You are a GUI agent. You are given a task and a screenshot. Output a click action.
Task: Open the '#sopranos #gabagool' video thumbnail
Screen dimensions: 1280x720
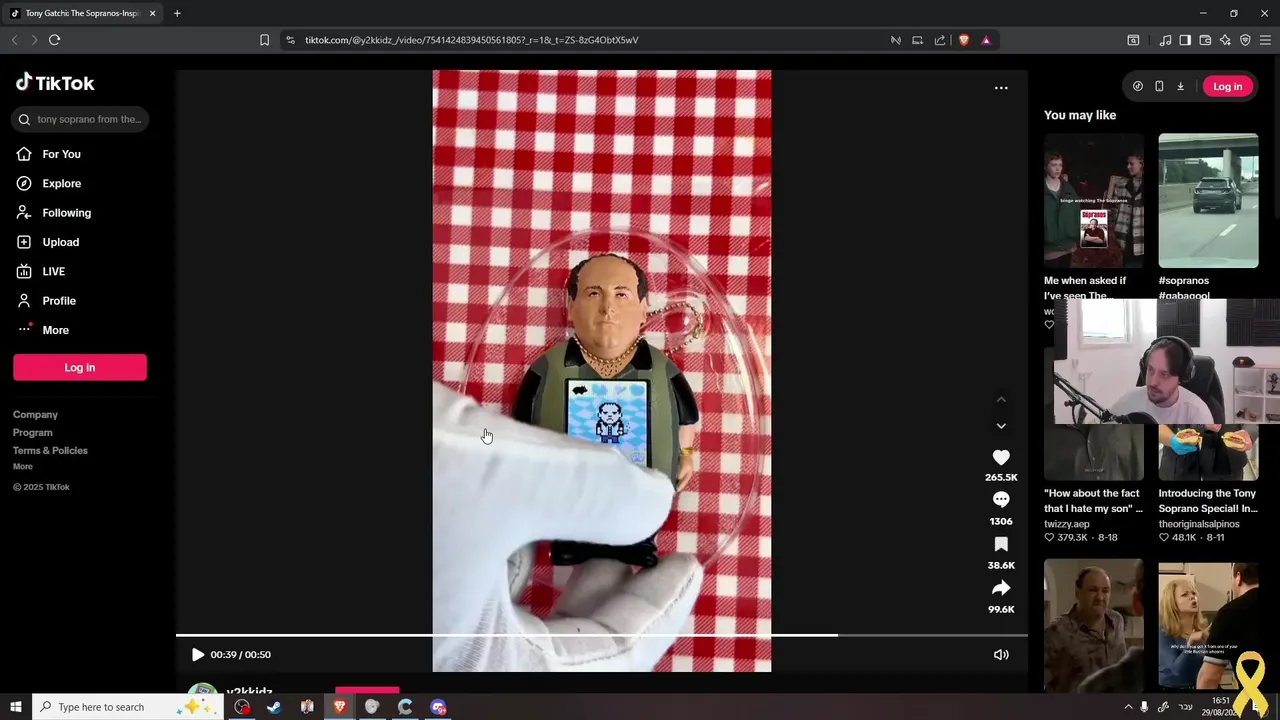(1208, 201)
